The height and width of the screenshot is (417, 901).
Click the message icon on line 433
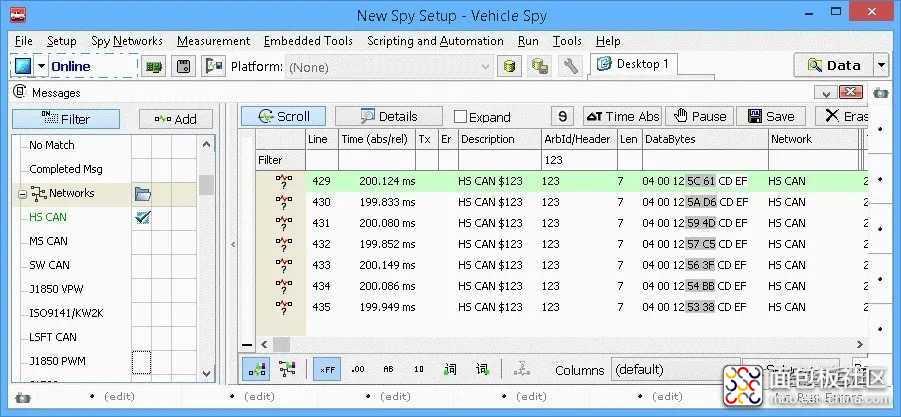coord(283,265)
